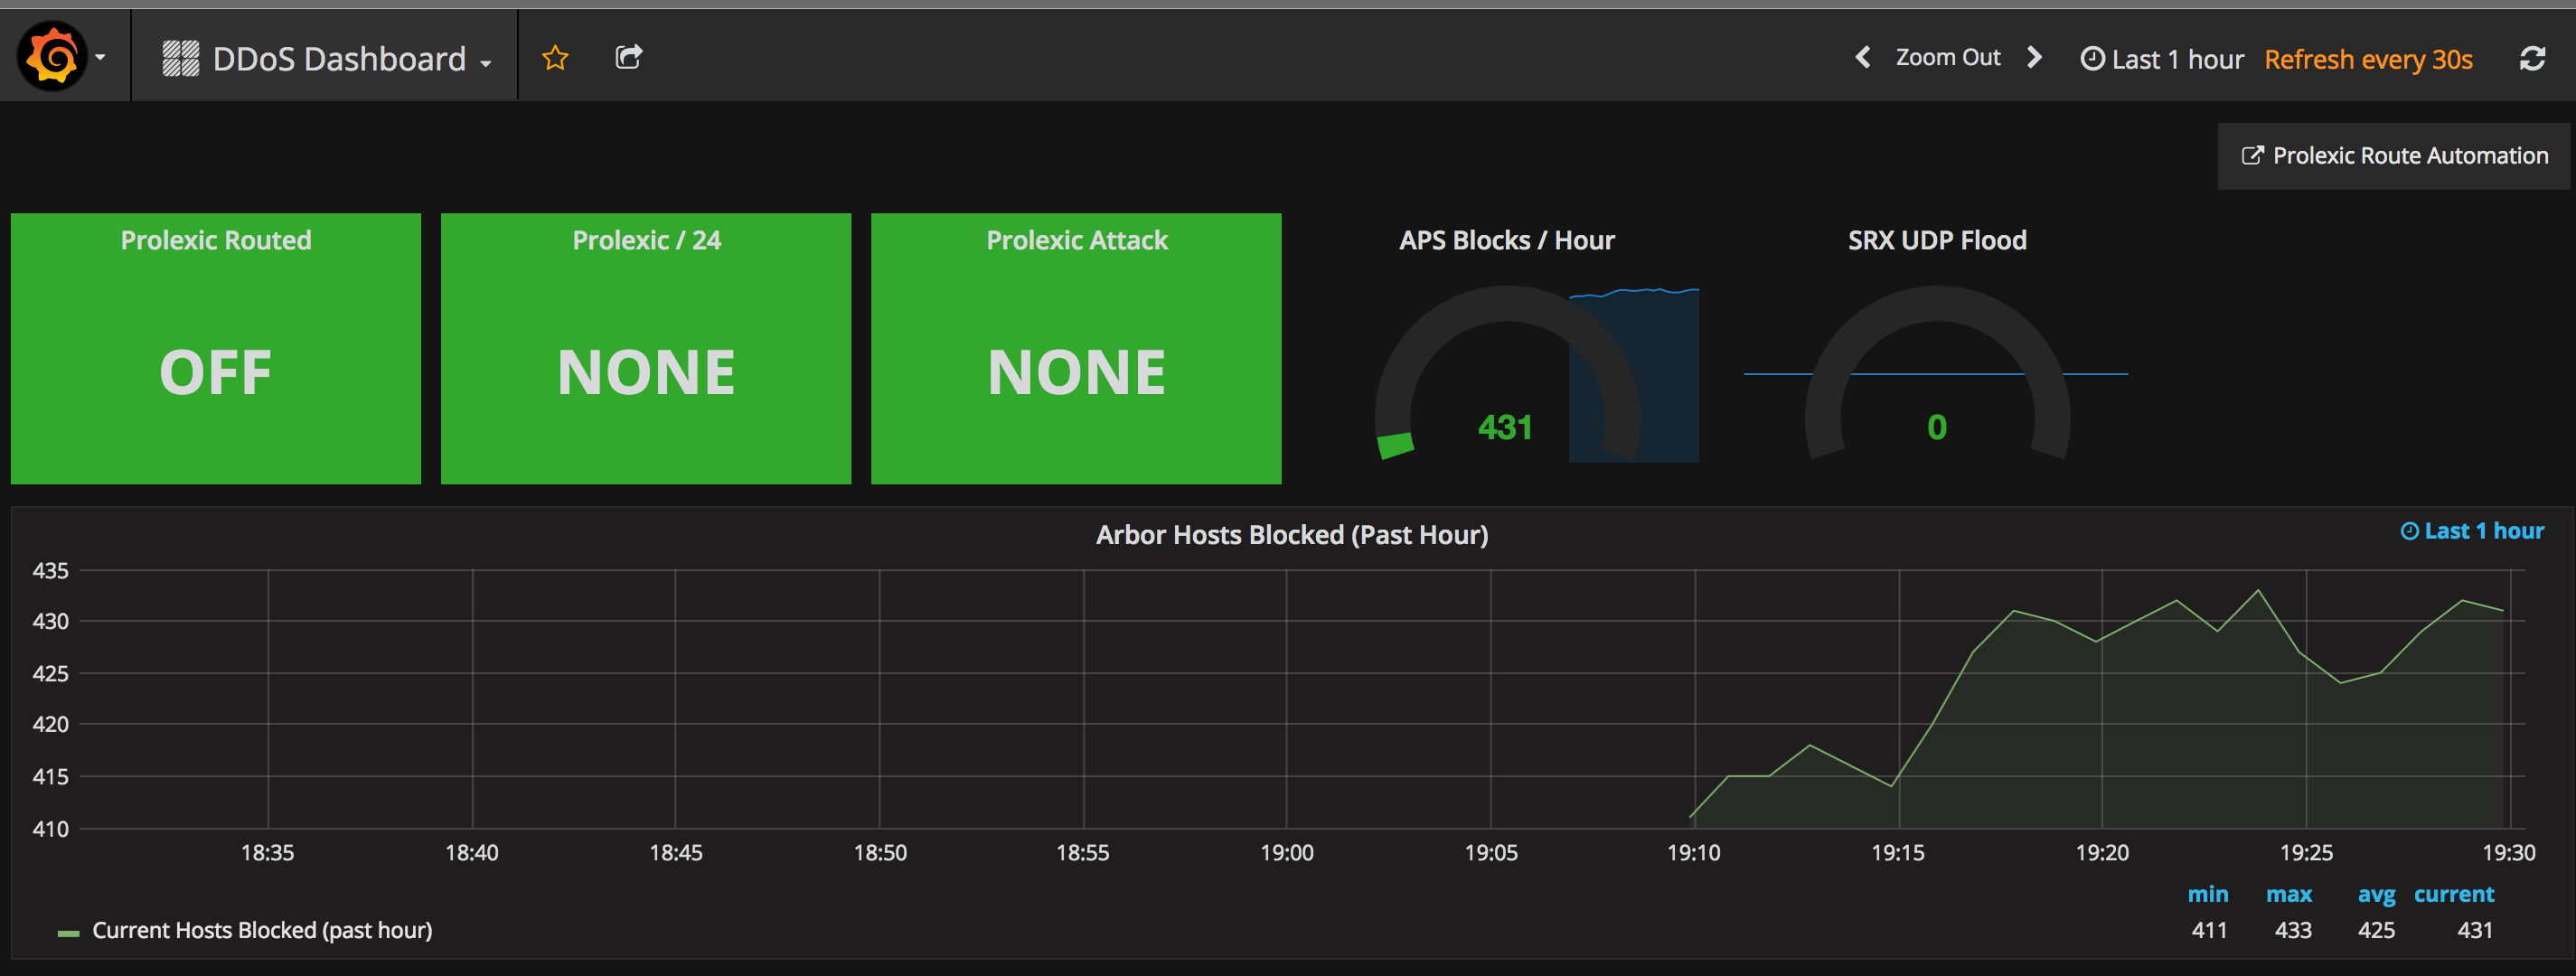Open the Last 1 hour time picker

(2162, 59)
